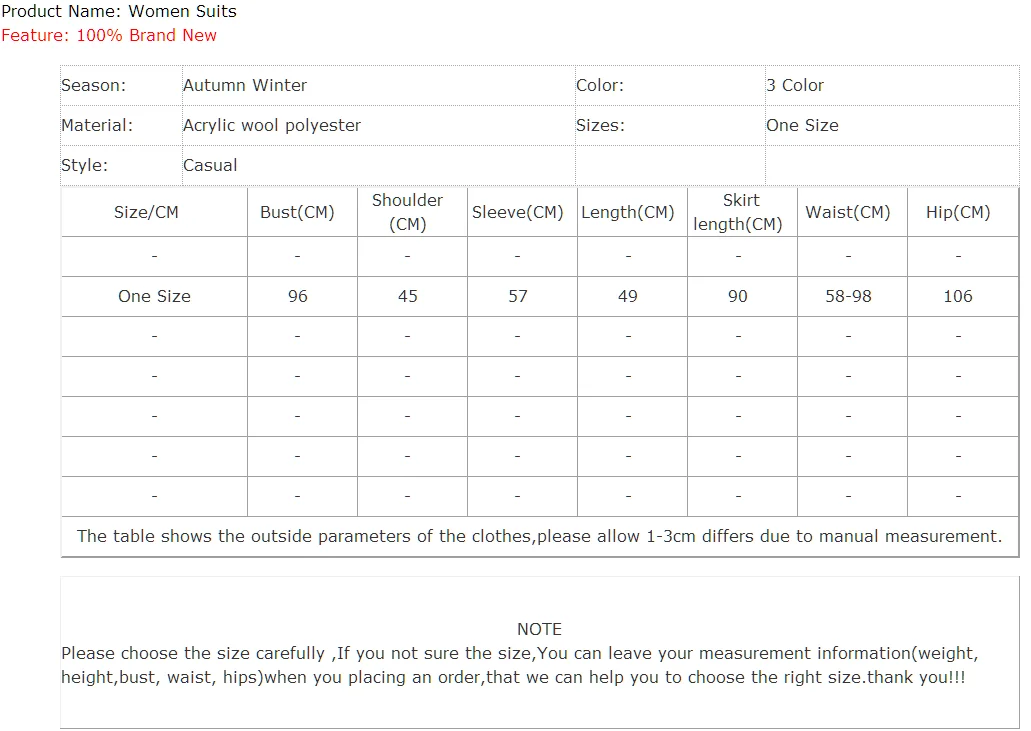This screenshot has width=1031, height=731.
Task: Select the waist range '58-98'
Action: click(848, 296)
